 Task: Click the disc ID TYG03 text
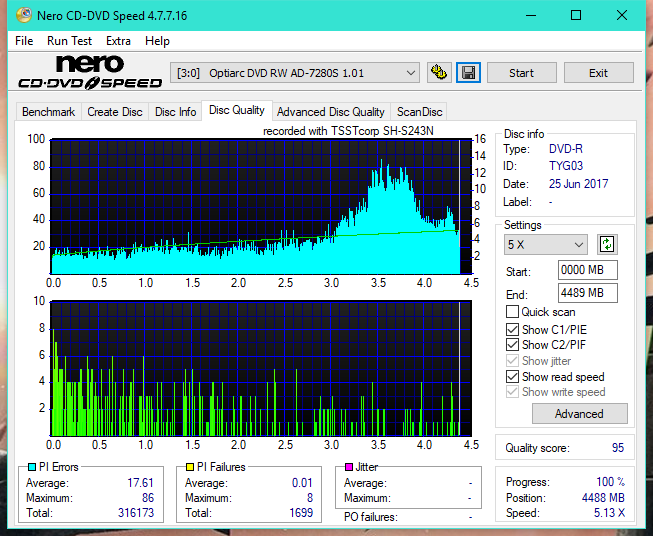pos(566,166)
